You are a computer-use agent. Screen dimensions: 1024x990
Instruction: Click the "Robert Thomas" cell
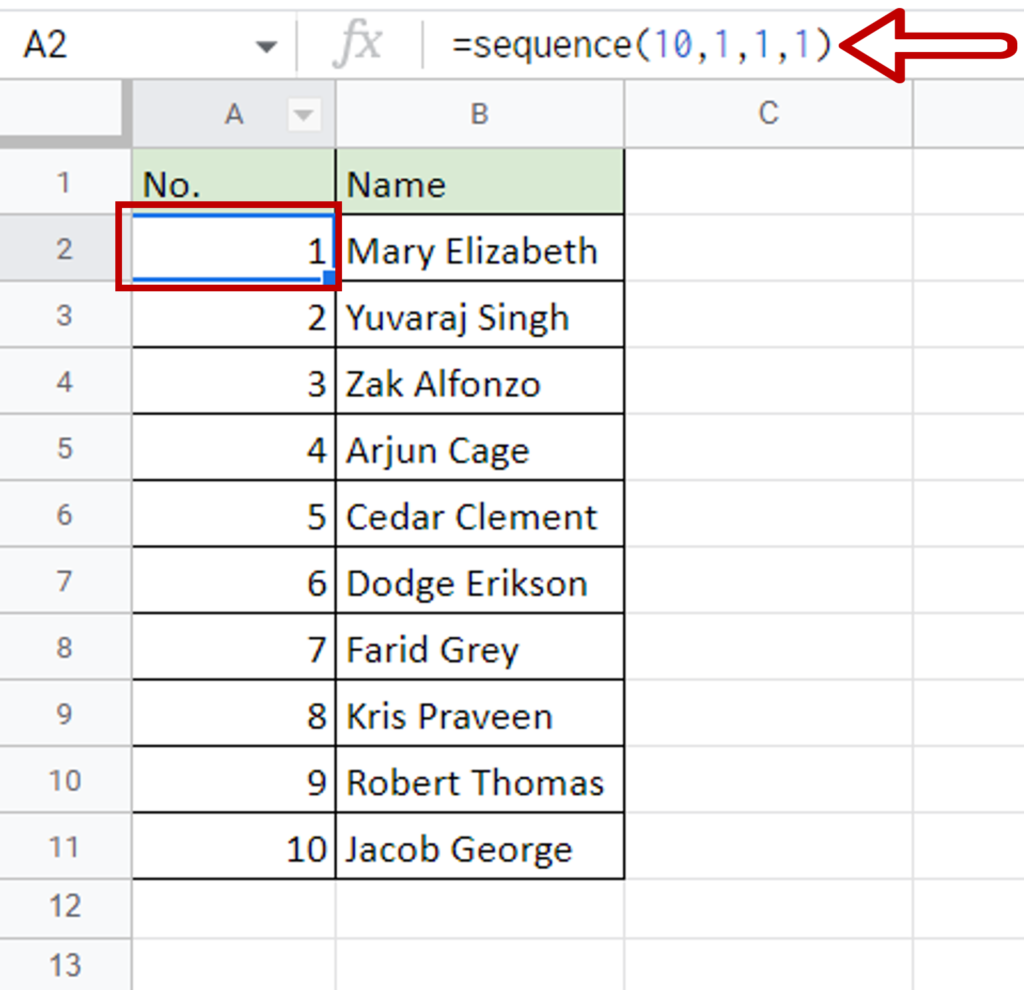480,780
